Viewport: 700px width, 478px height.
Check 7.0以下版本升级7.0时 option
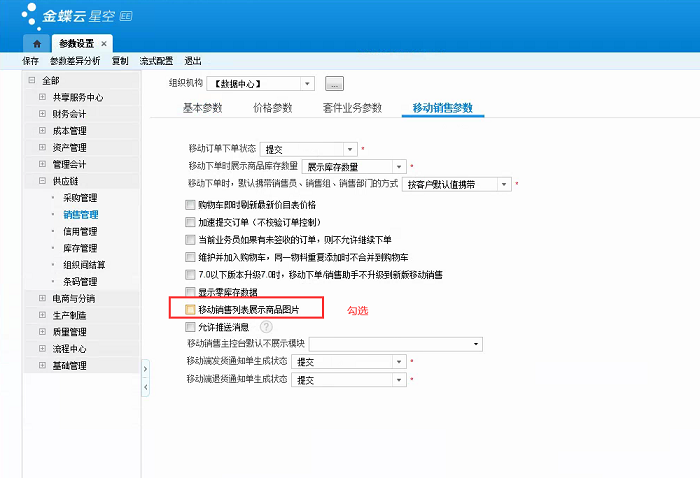point(190,274)
